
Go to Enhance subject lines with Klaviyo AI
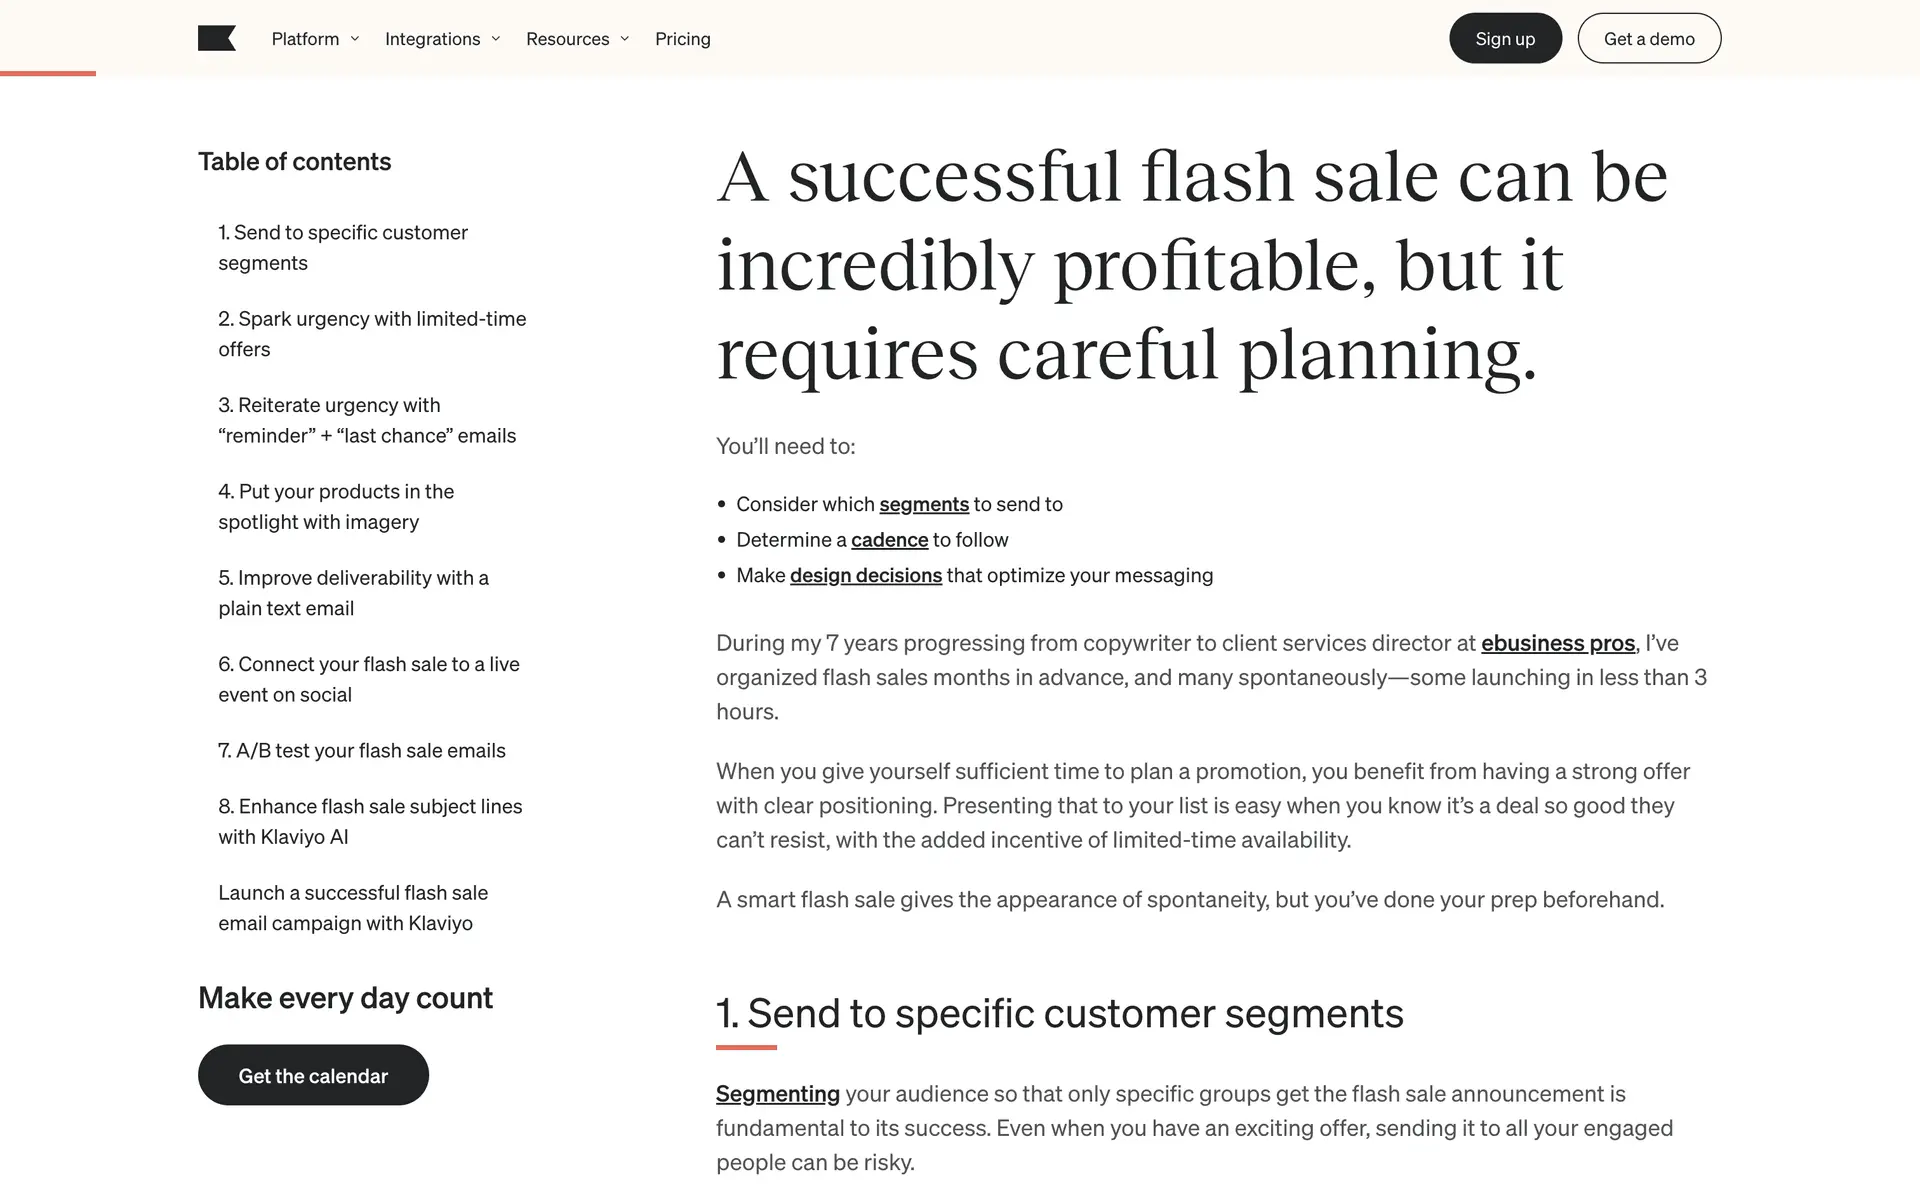369,821
